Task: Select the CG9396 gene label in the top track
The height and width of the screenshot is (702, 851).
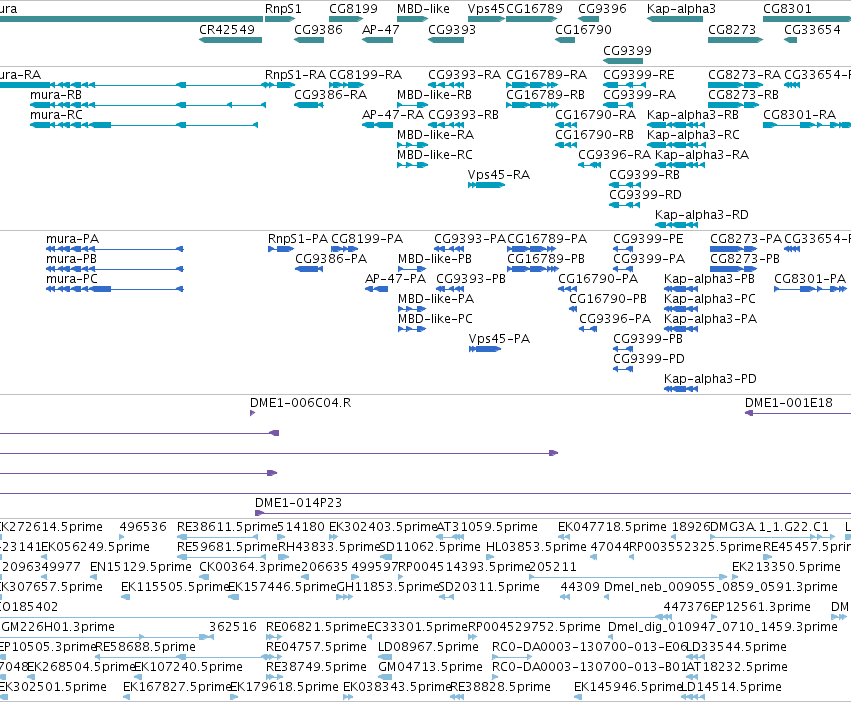Action: pyautogui.click(x=602, y=9)
